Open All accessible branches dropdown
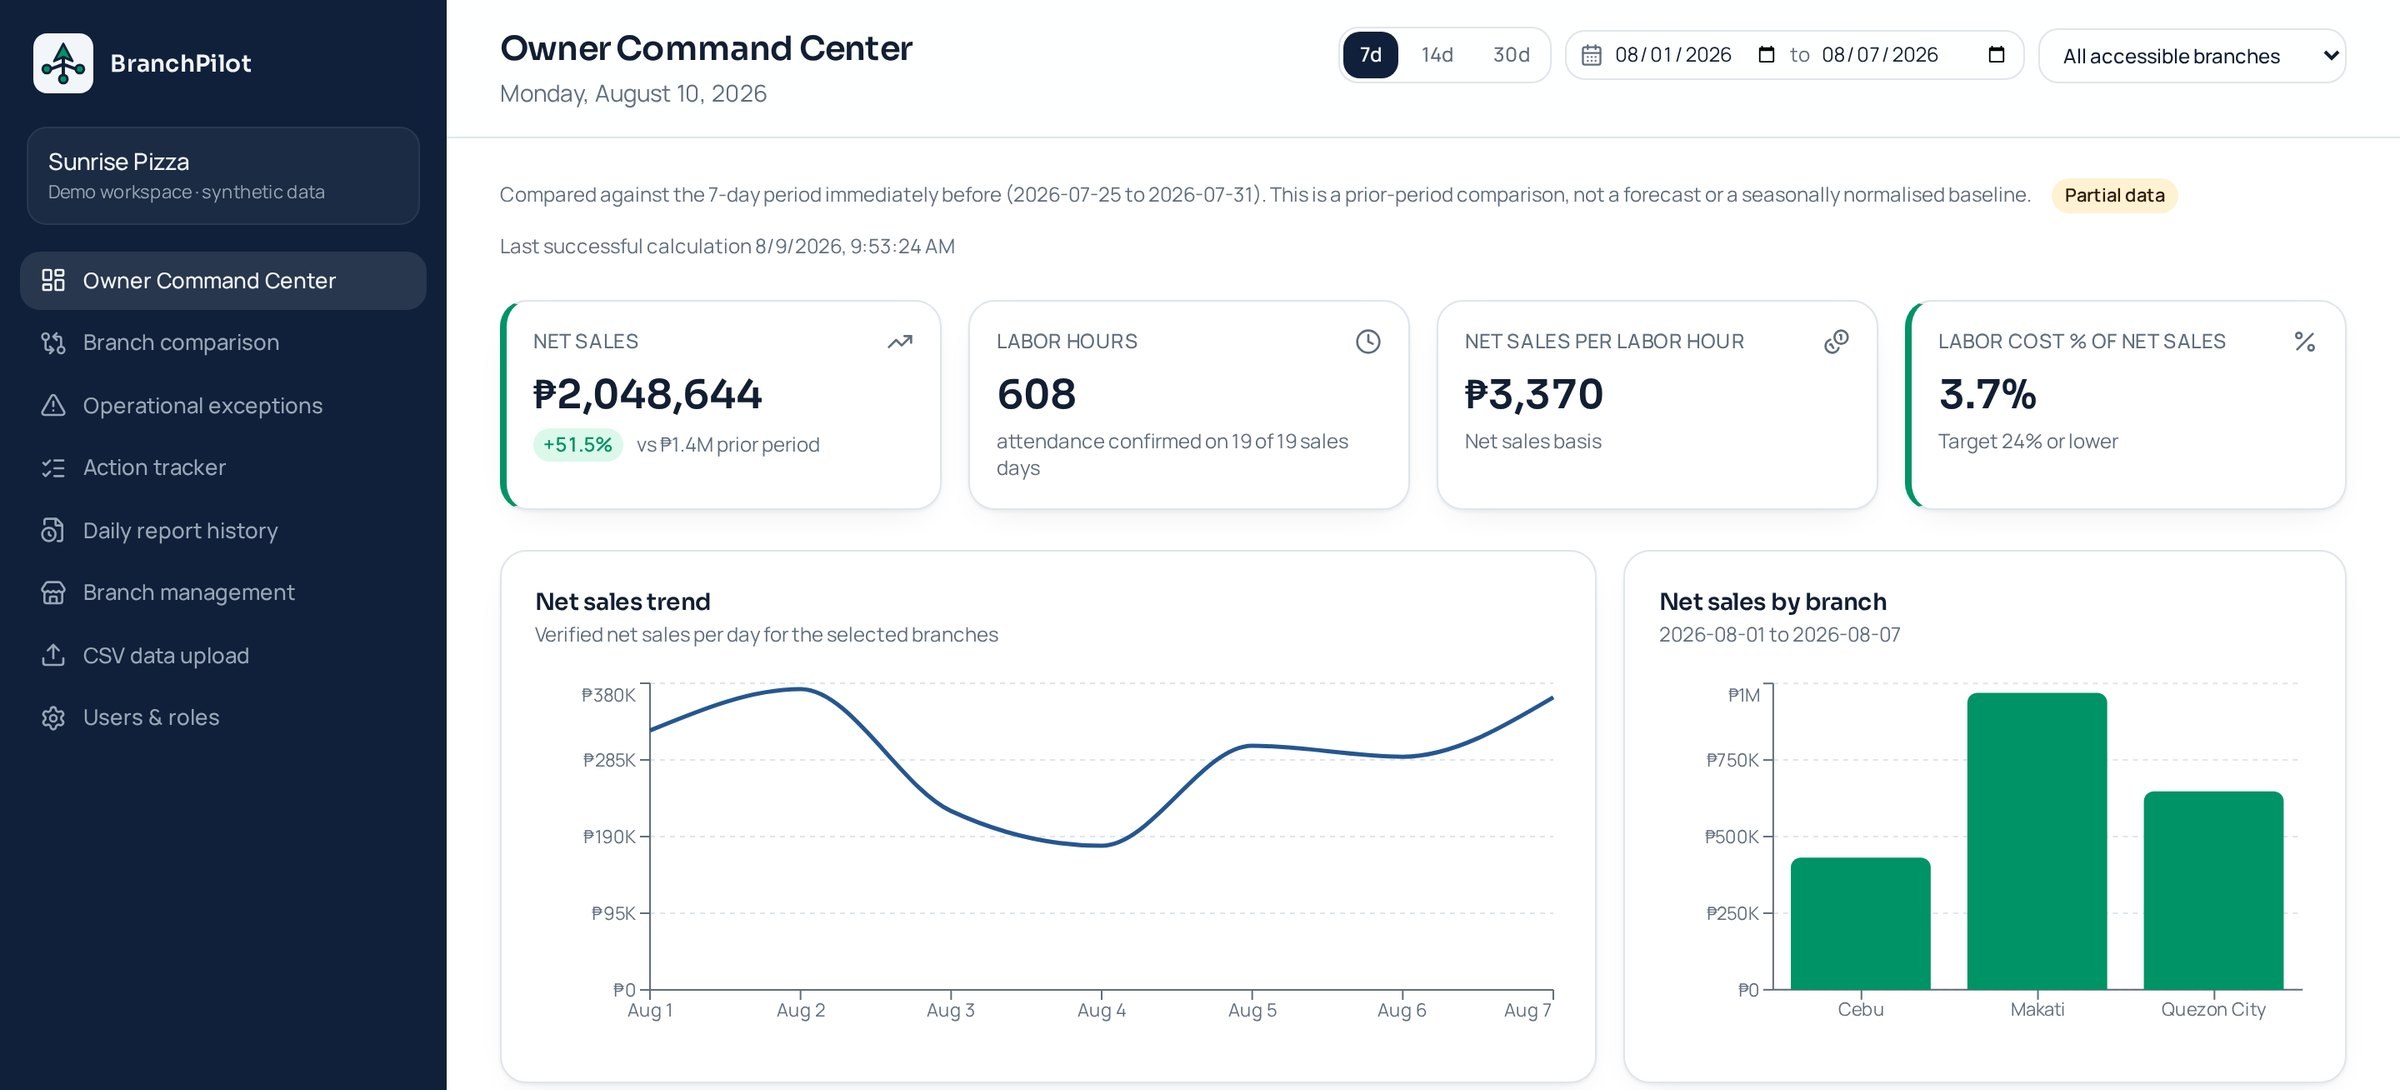This screenshot has height=1090, width=2400. (2192, 56)
